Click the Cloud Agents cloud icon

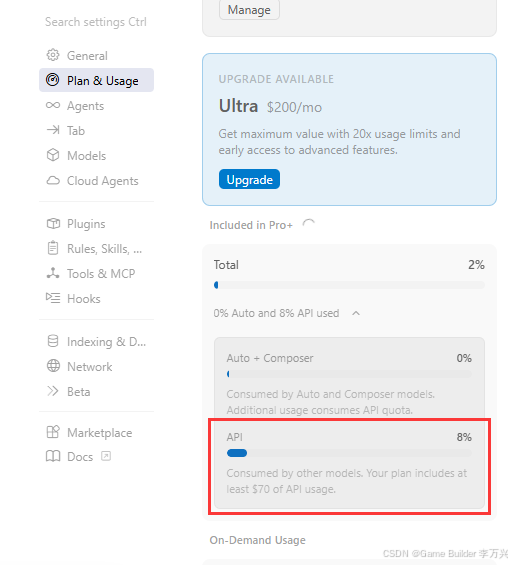click(53, 181)
